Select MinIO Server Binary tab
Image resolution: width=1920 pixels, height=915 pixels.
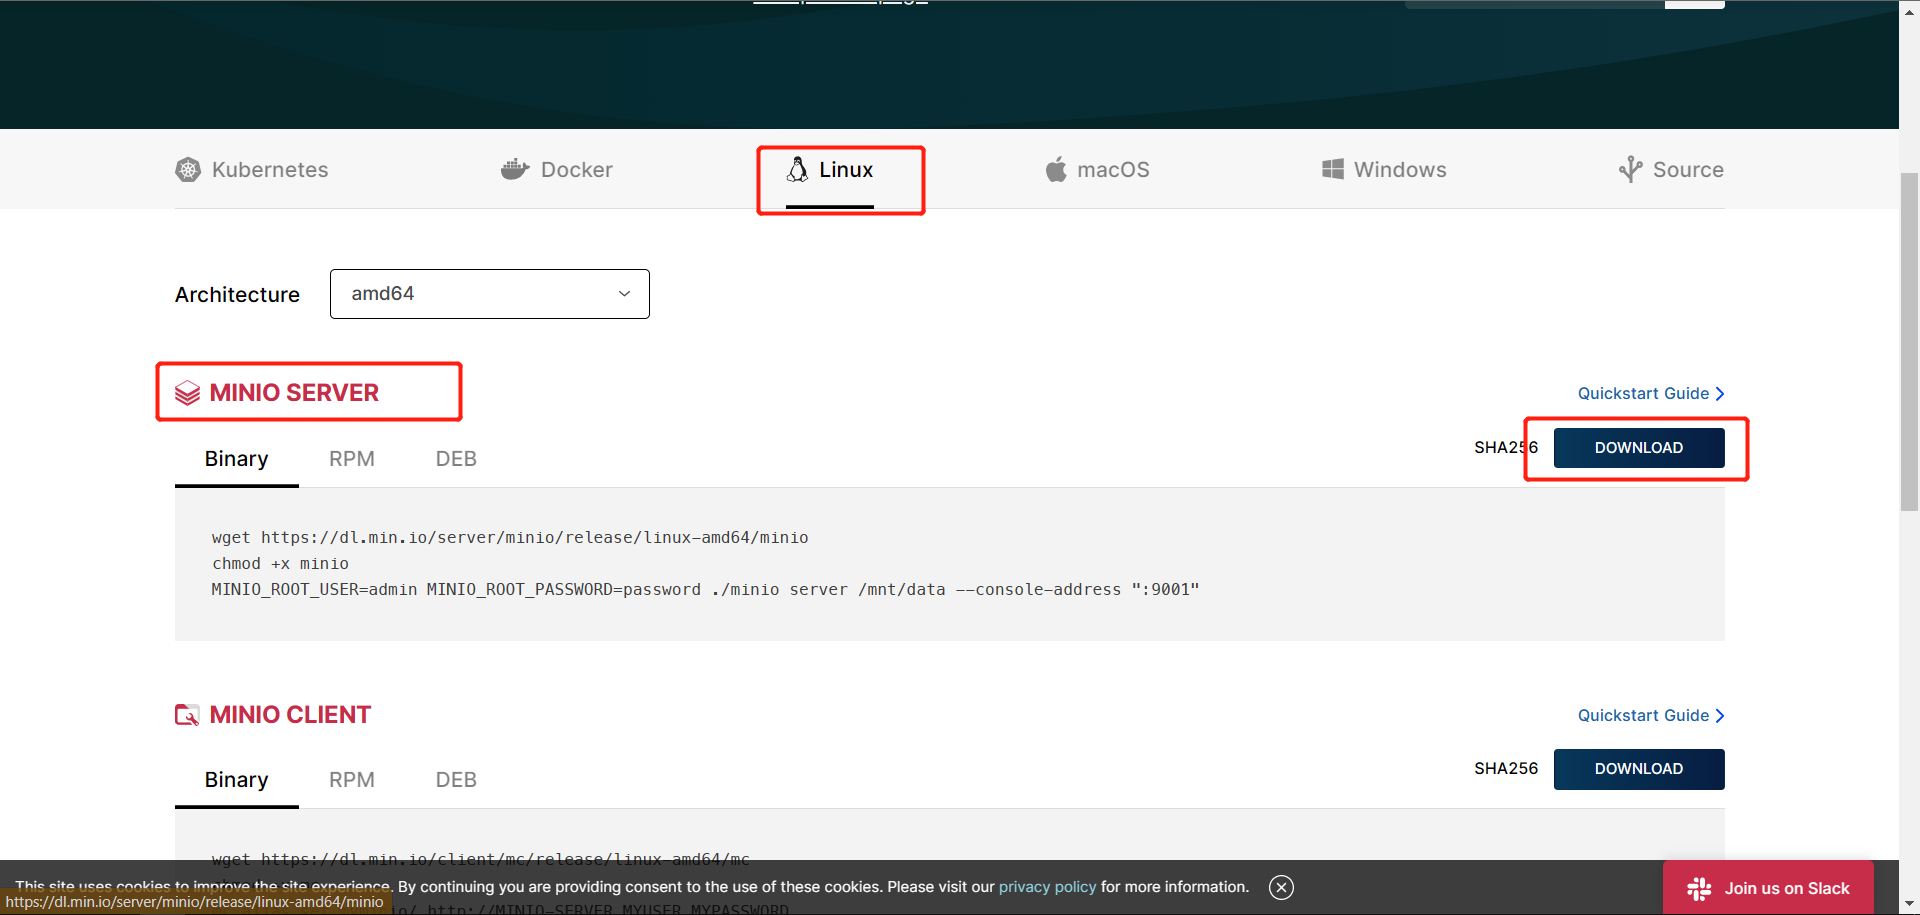point(237,459)
